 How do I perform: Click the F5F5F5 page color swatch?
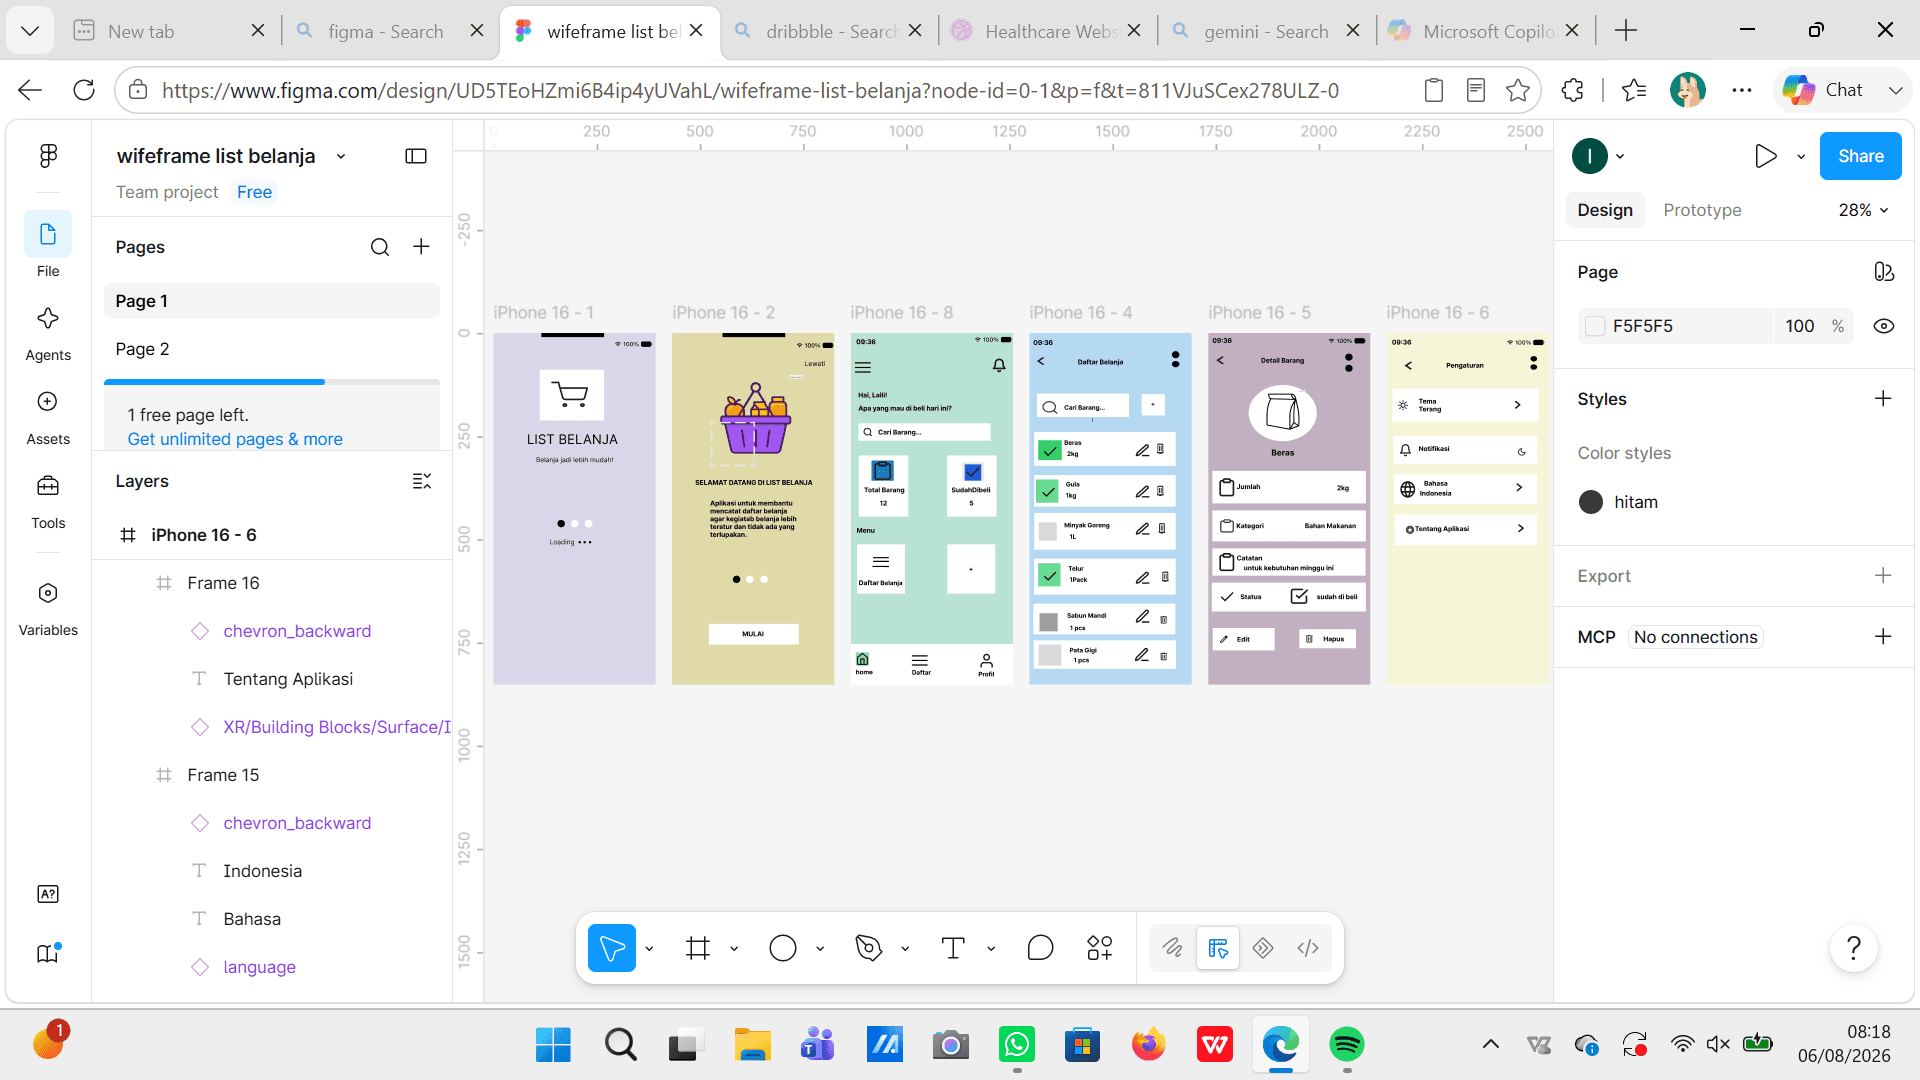pyautogui.click(x=1595, y=326)
